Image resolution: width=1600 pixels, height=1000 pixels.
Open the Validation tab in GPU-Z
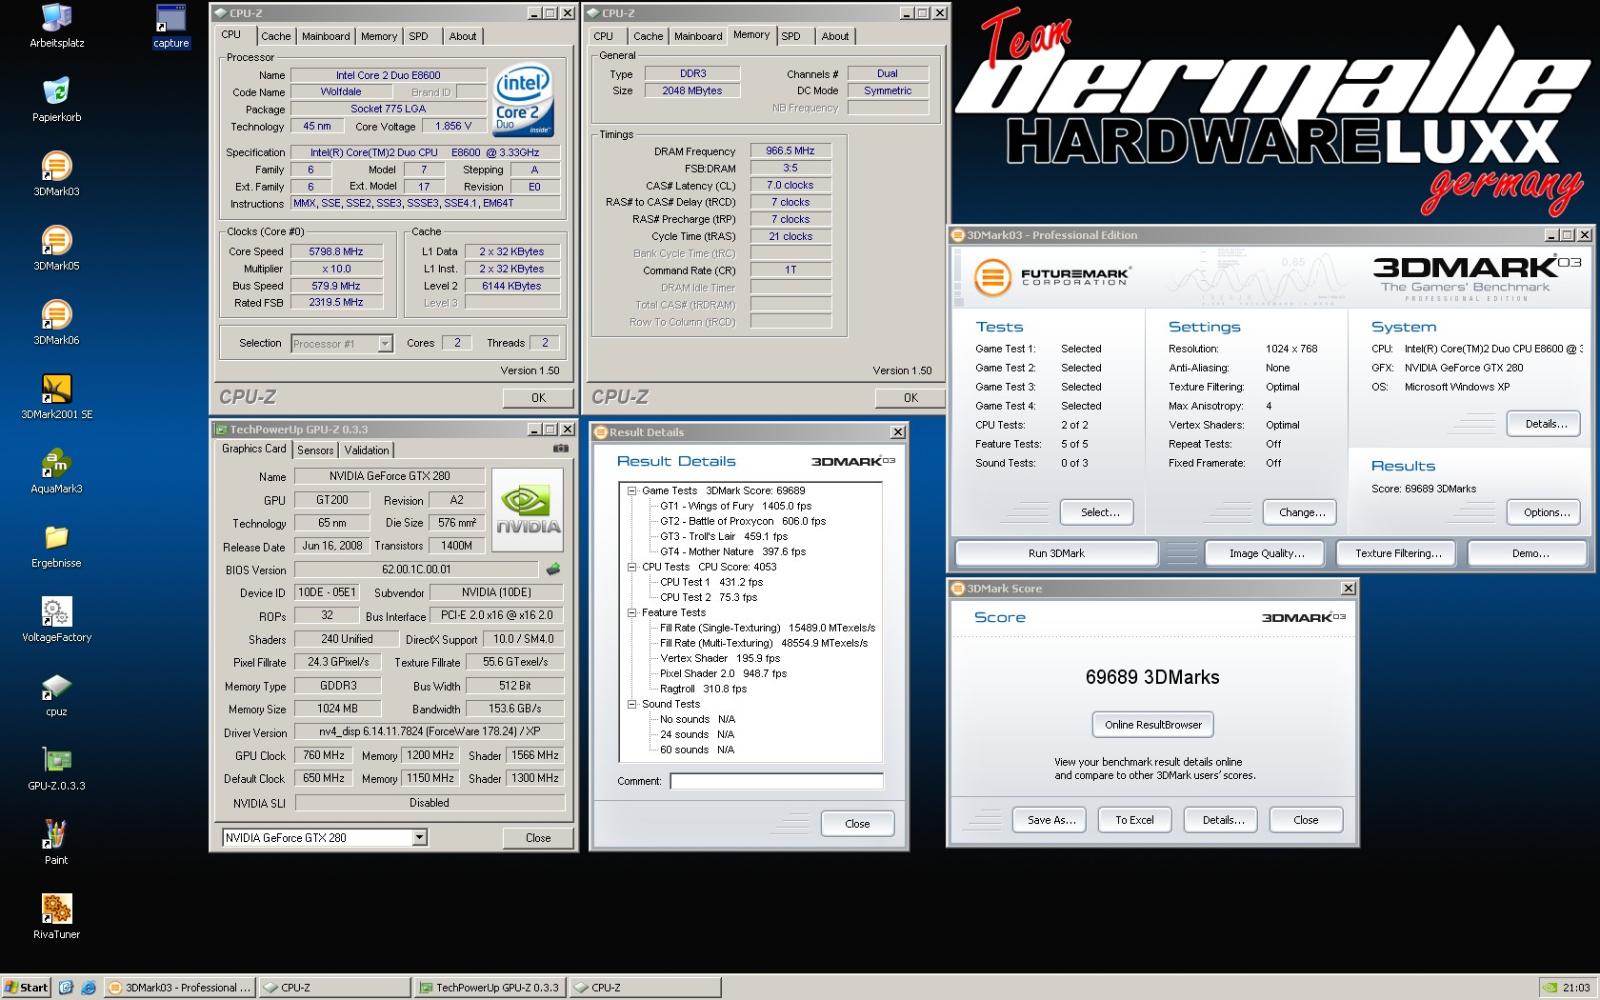pos(367,450)
